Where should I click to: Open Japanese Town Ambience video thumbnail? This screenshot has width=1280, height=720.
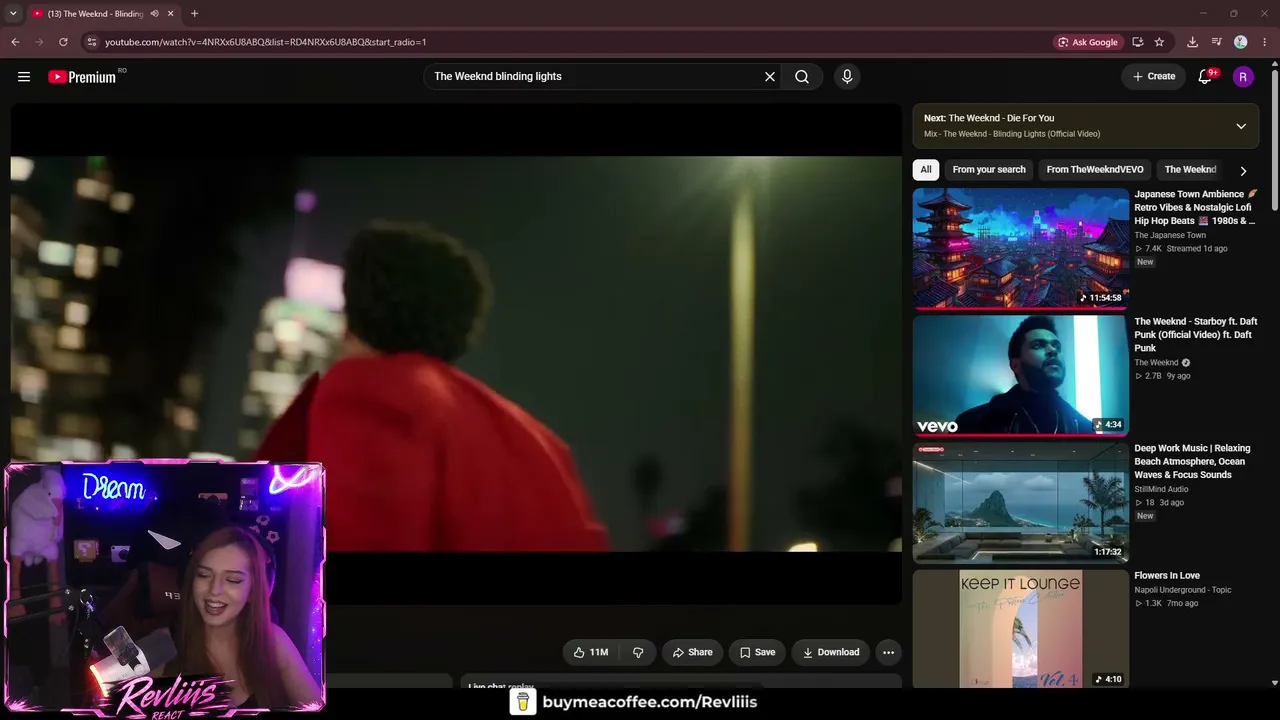pos(1021,248)
